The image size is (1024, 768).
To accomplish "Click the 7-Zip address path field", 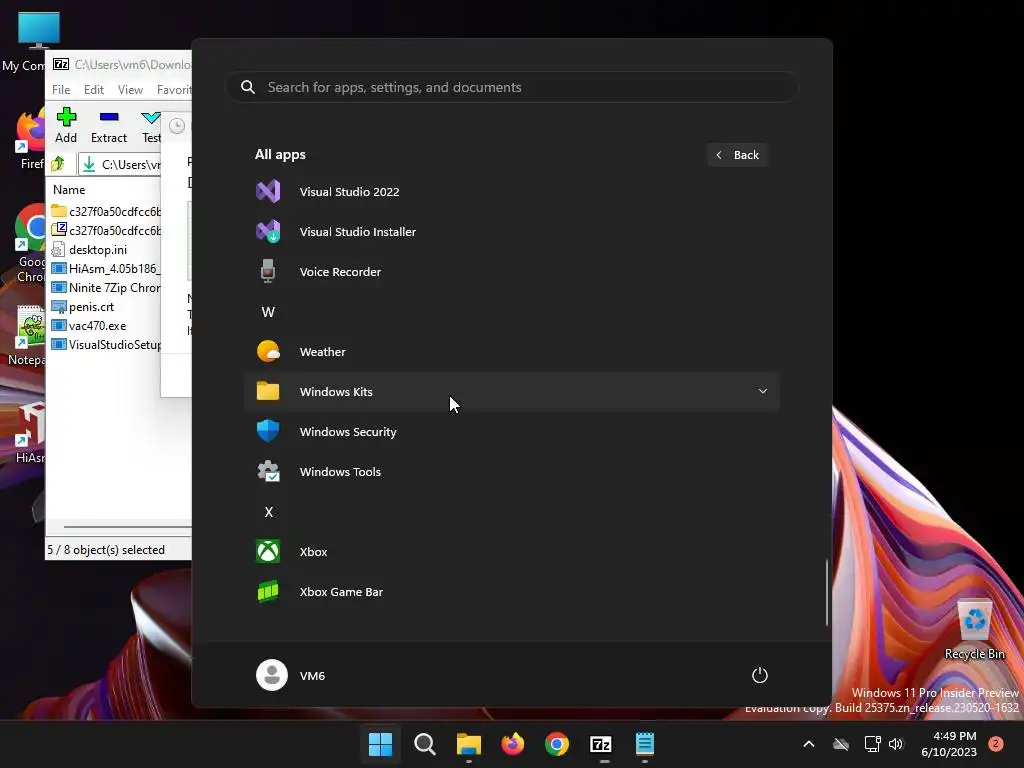I will [x=120, y=164].
